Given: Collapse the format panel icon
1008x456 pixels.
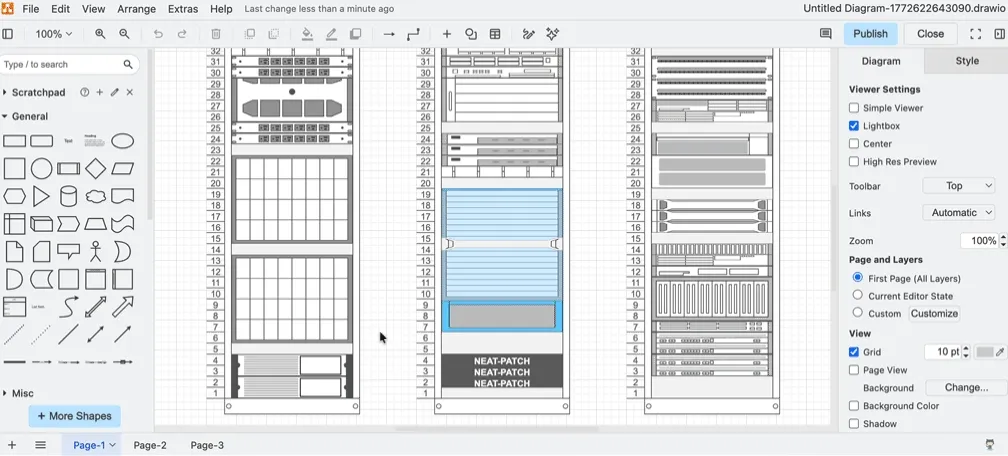Looking at the screenshot, I should pos(1000,34).
